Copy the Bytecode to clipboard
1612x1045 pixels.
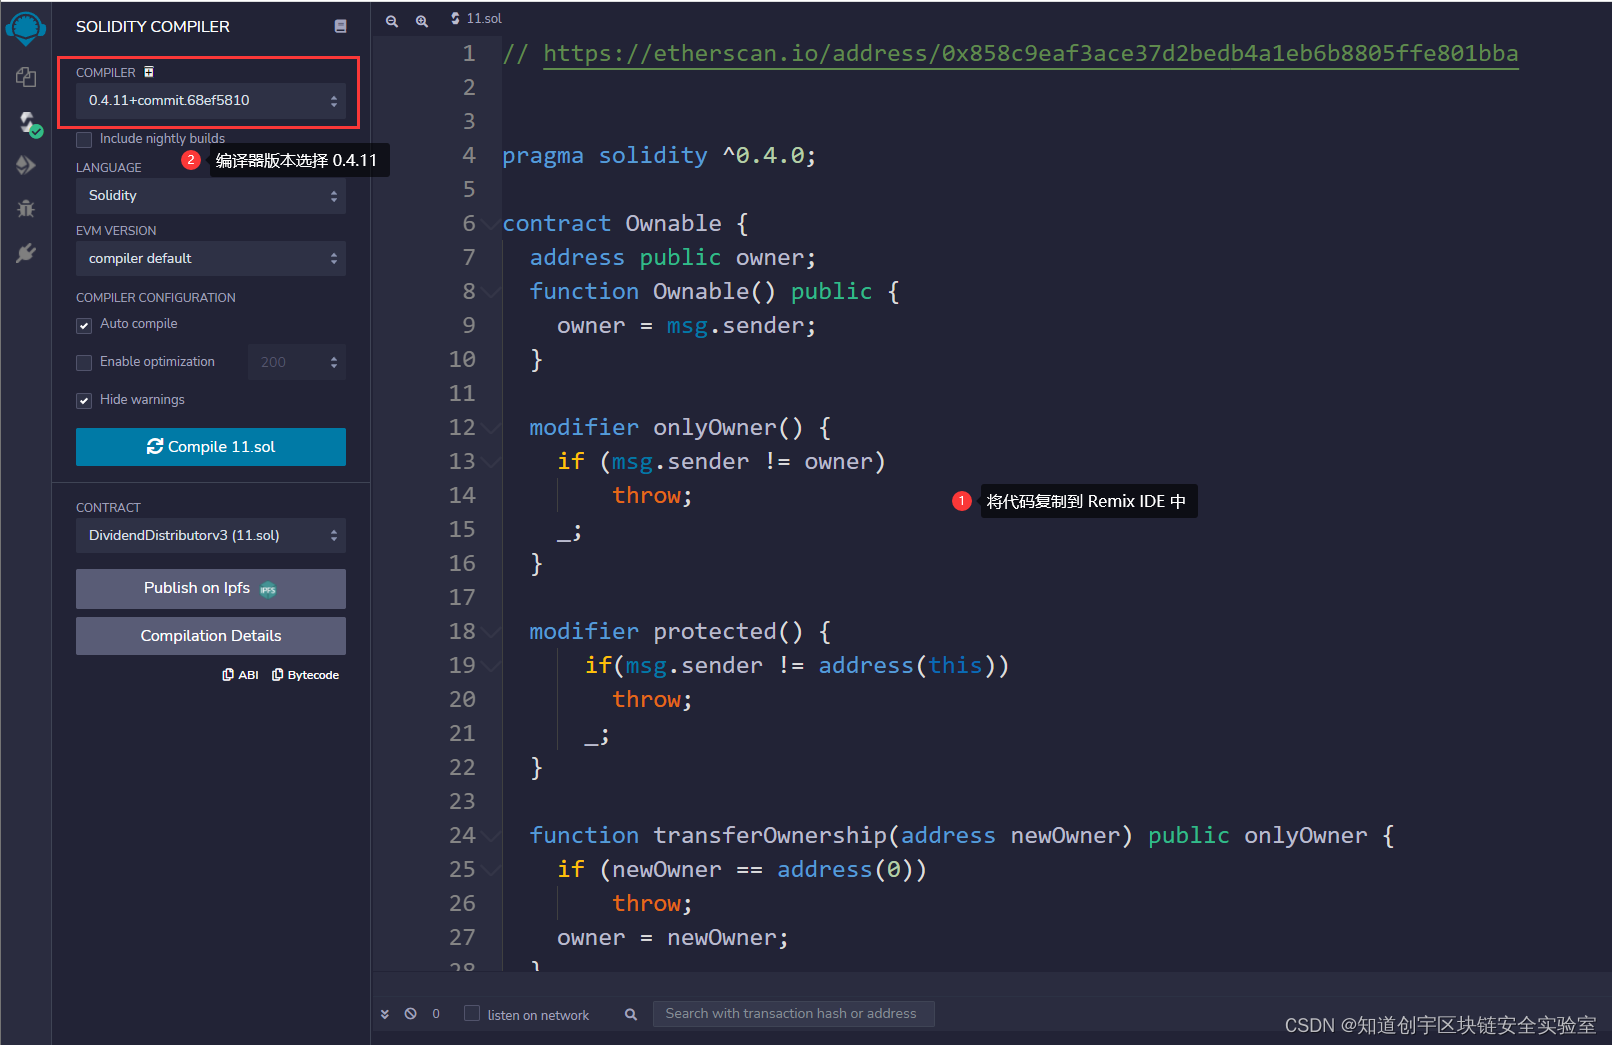(x=305, y=675)
